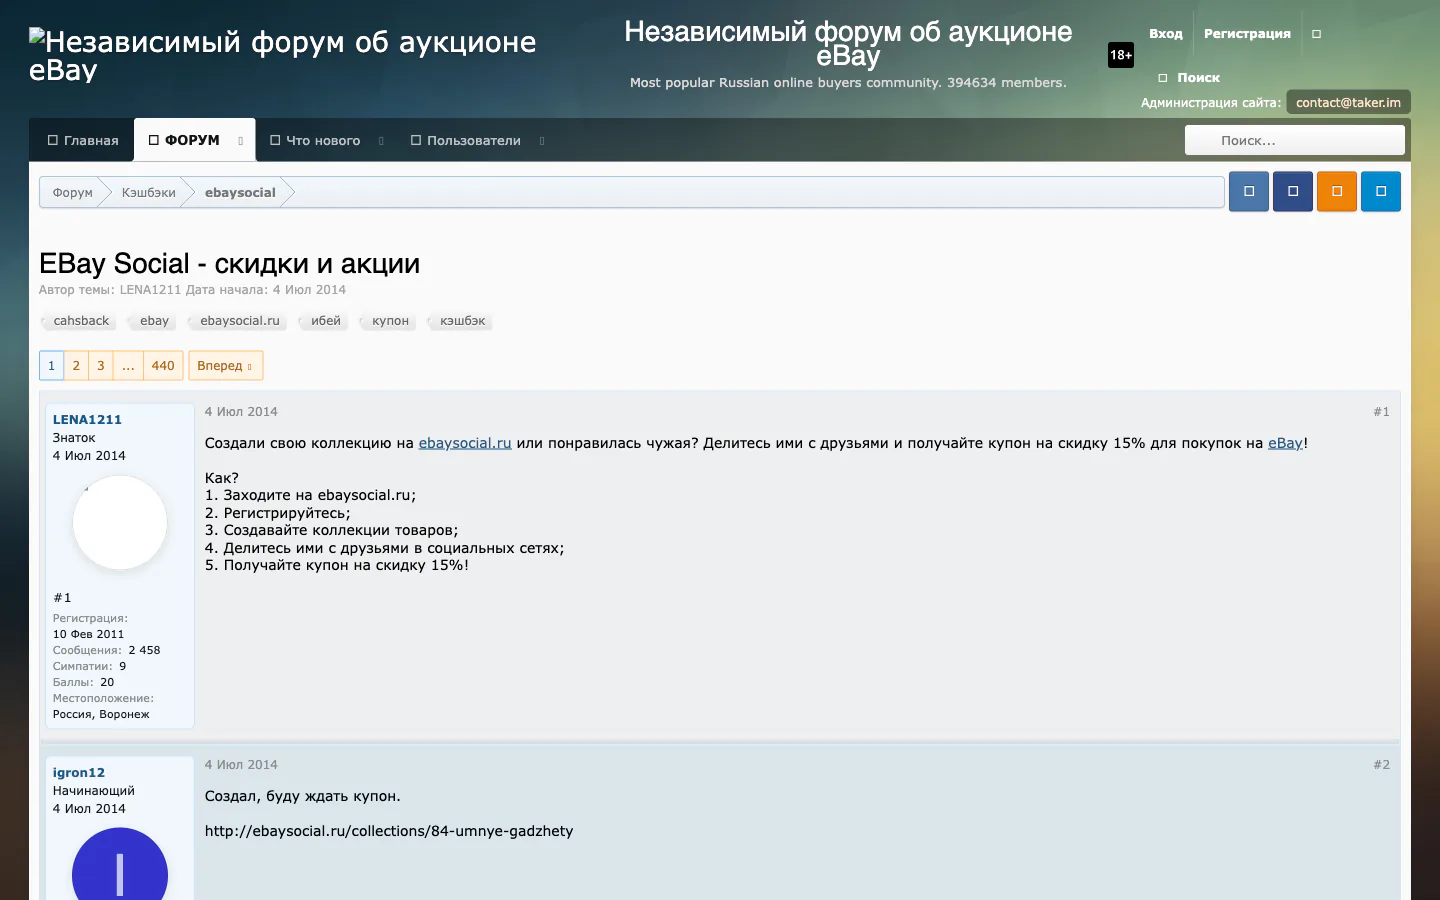Click the купон tag
This screenshot has width=1440, height=900.
tap(389, 321)
